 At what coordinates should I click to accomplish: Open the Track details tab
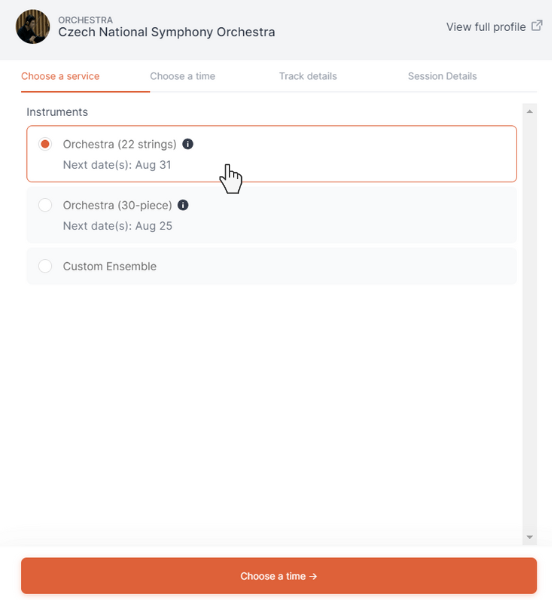(308, 76)
